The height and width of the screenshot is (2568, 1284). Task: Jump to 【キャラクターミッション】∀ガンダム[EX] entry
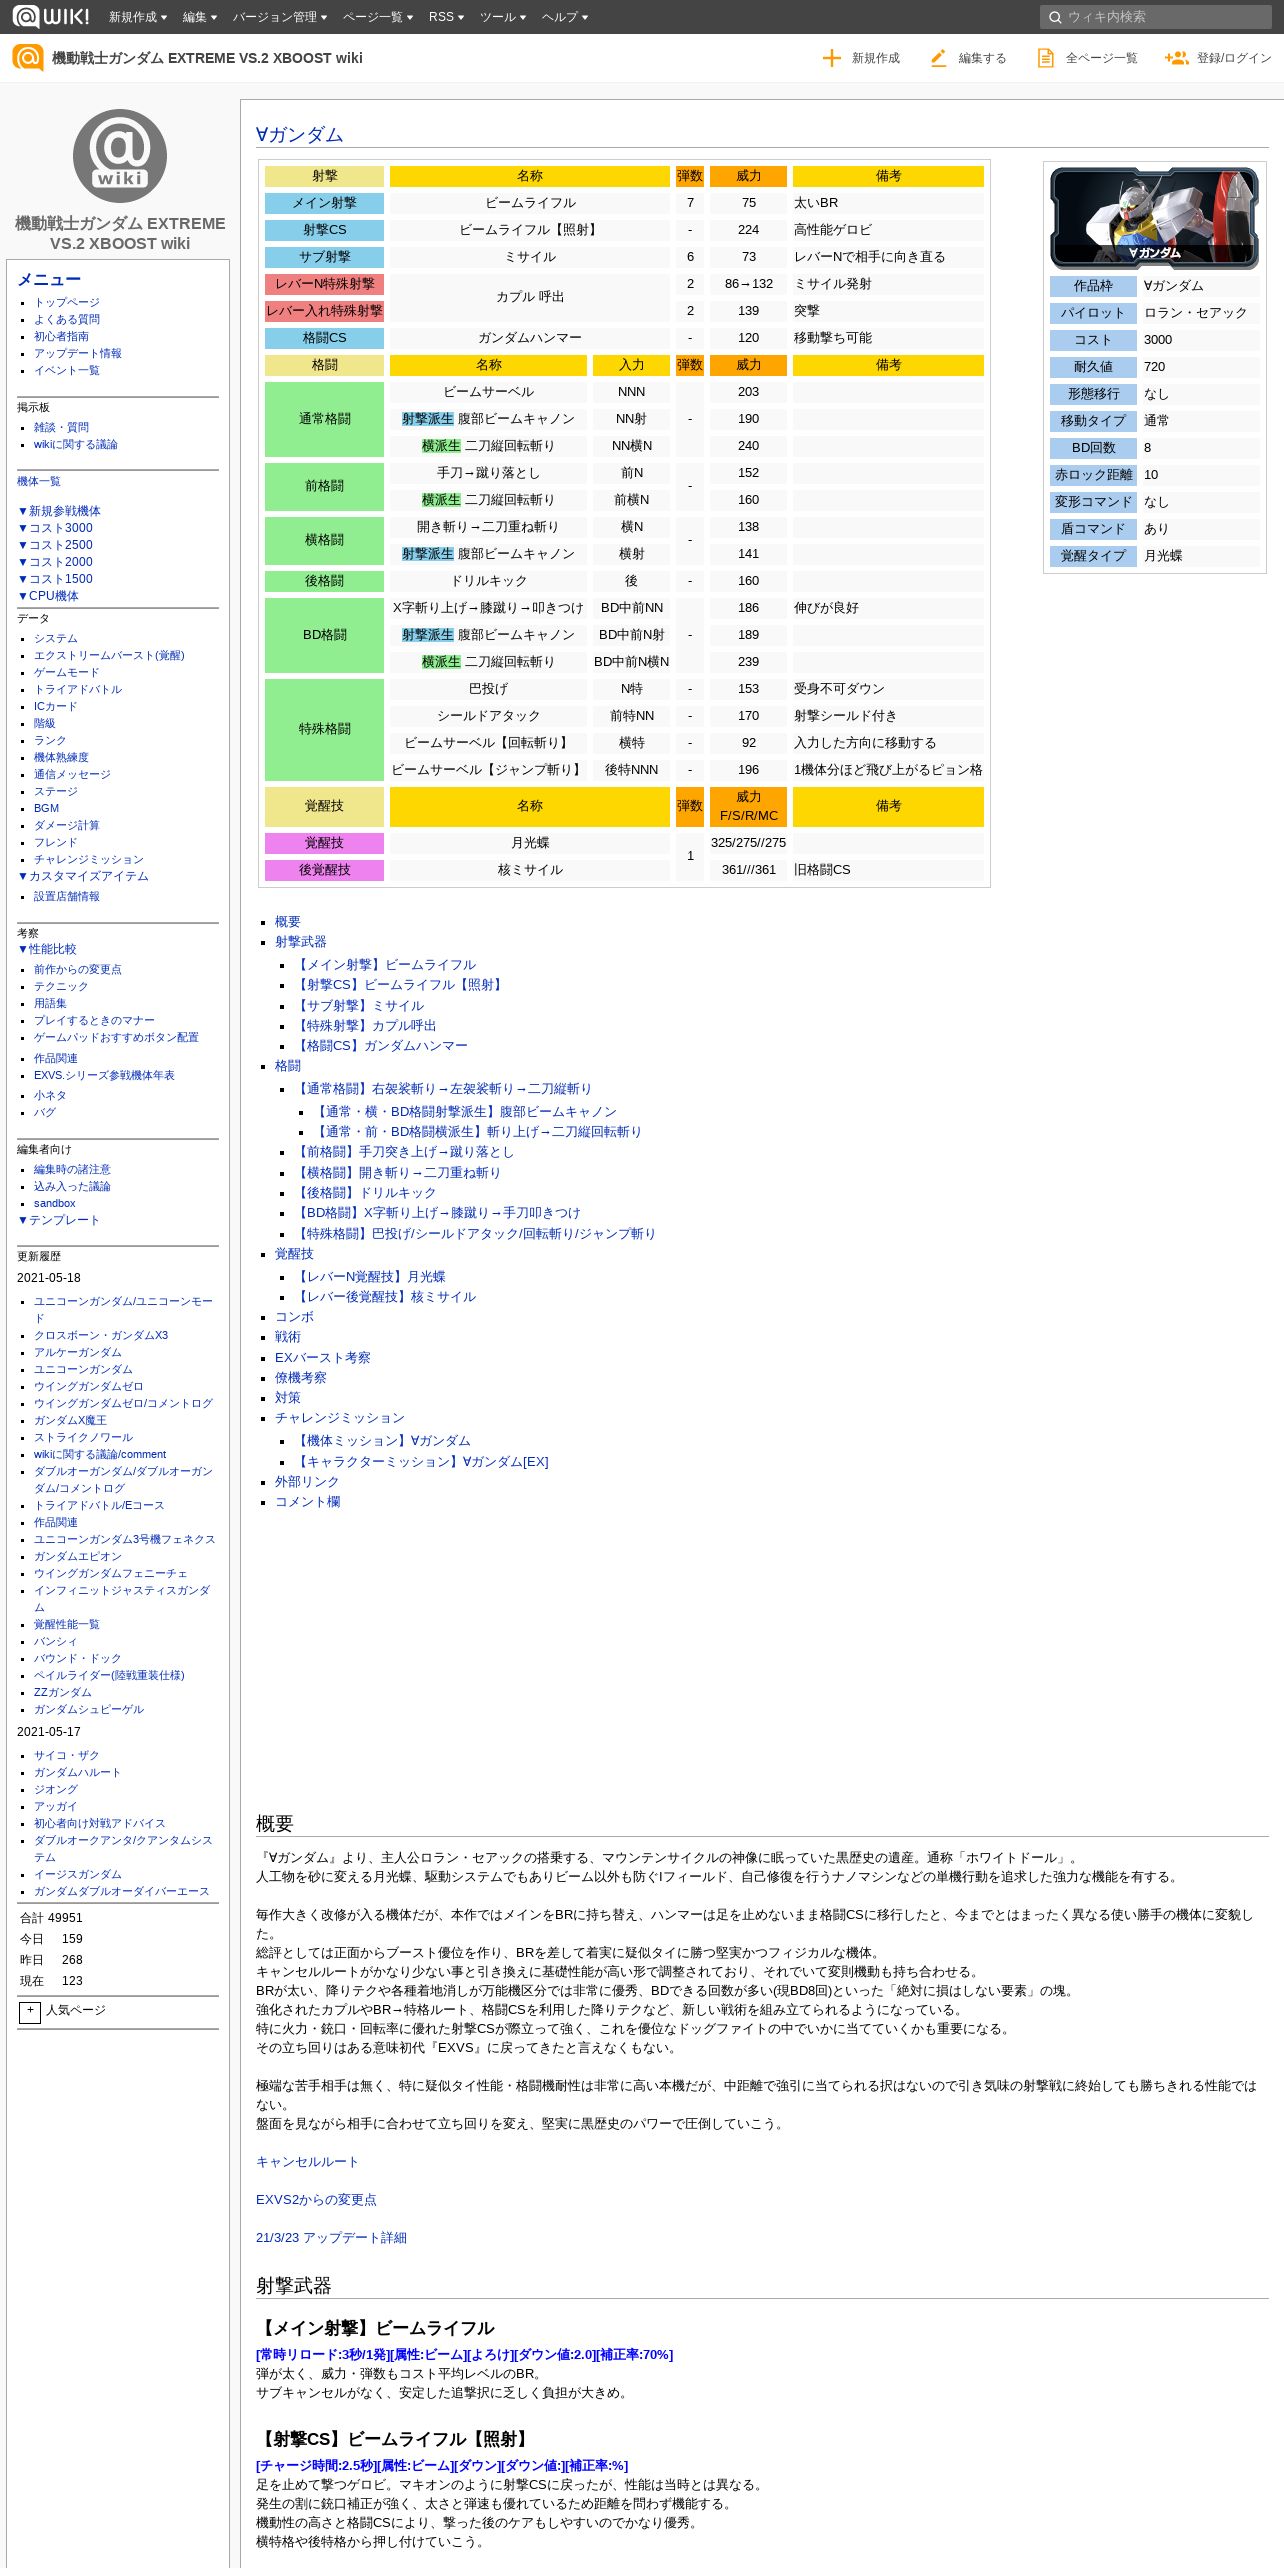(x=421, y=1462)
